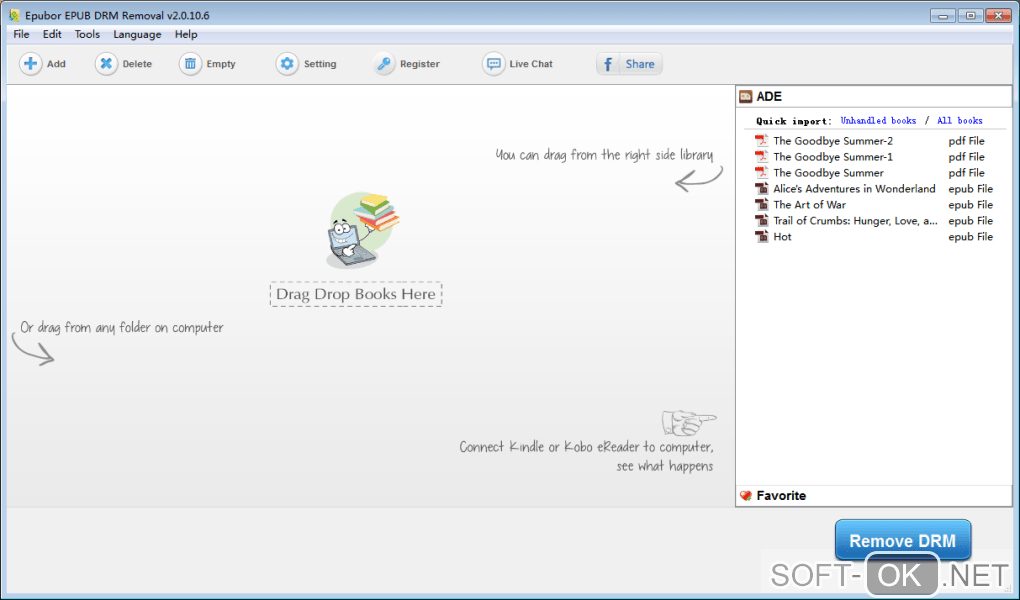Click the laptop with books illustration
Viewport: 1020px width, 600px height.
[x=362, y=230]
